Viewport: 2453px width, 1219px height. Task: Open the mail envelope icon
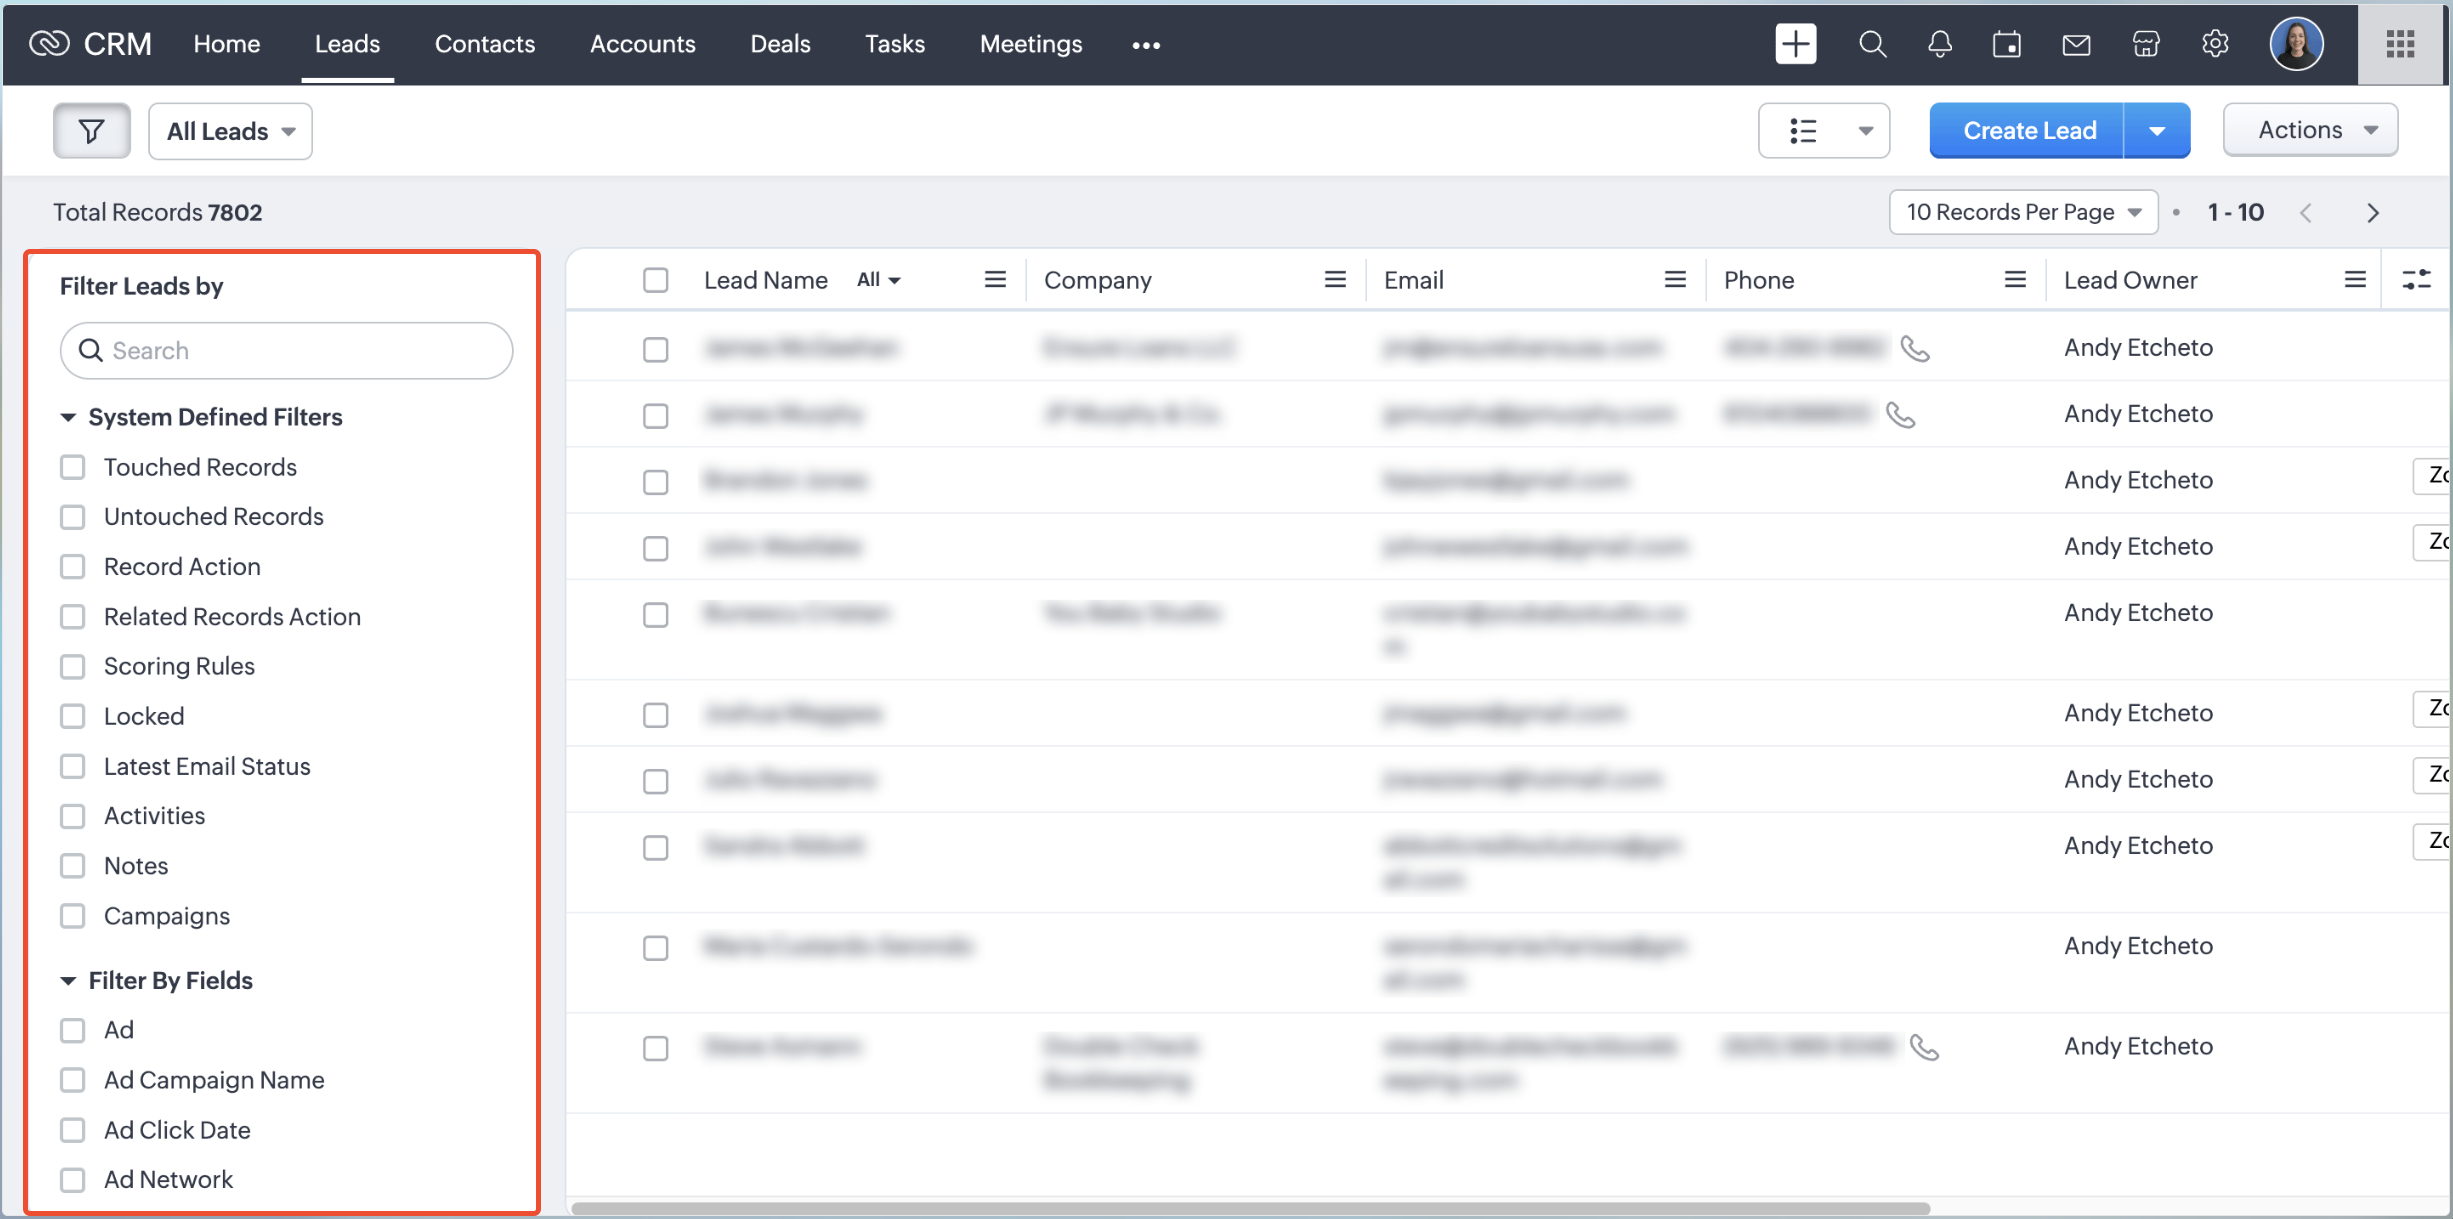click(2076, 44)
